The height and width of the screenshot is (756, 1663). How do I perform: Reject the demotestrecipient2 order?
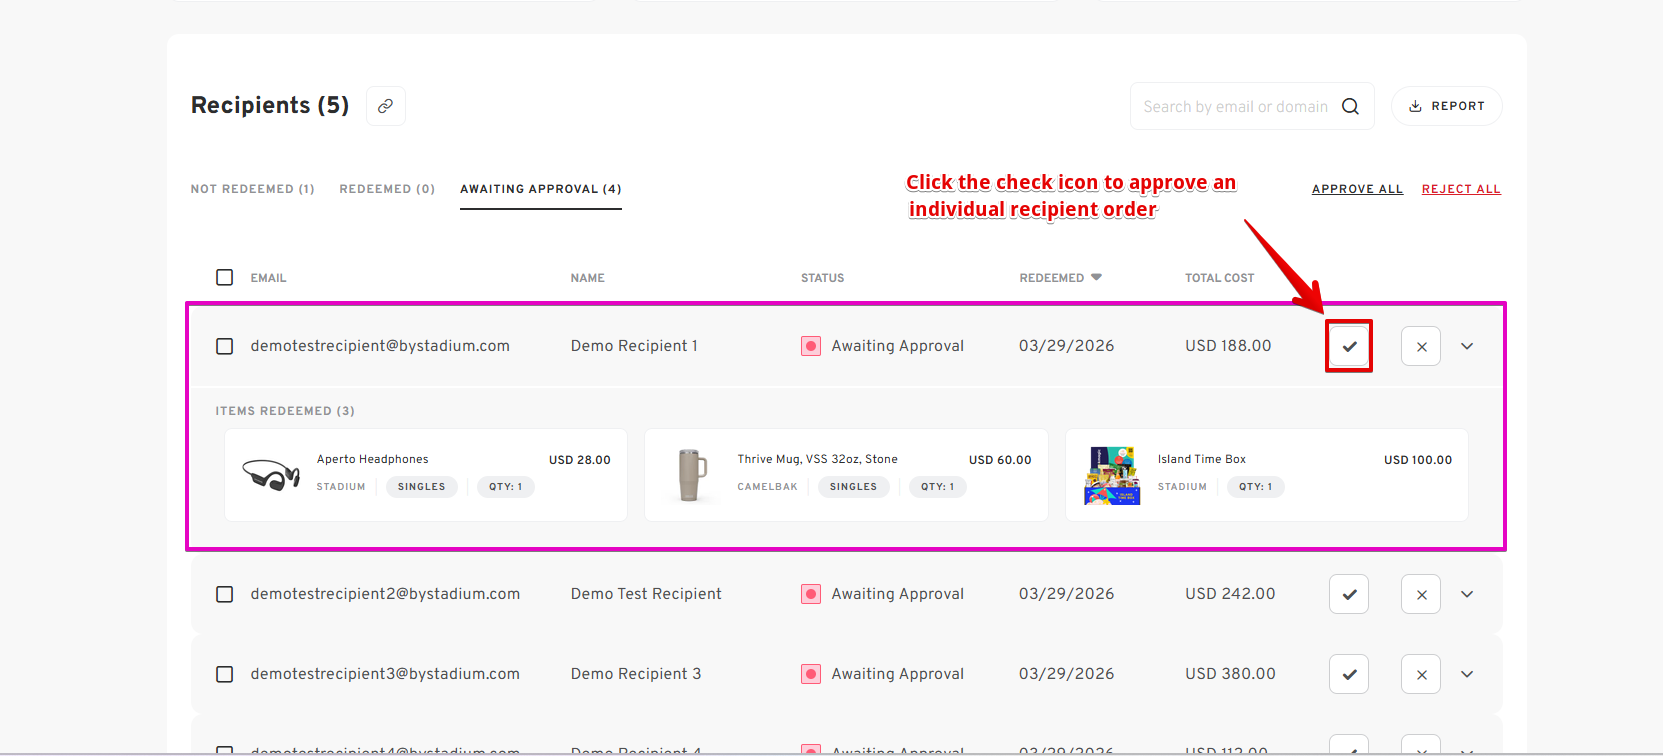pos(1421,594)
